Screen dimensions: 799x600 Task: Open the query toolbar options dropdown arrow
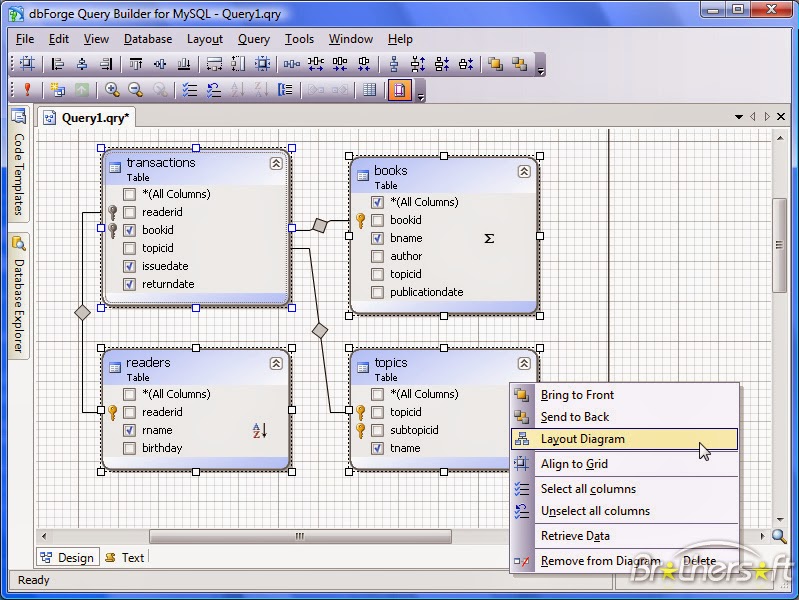420,97
